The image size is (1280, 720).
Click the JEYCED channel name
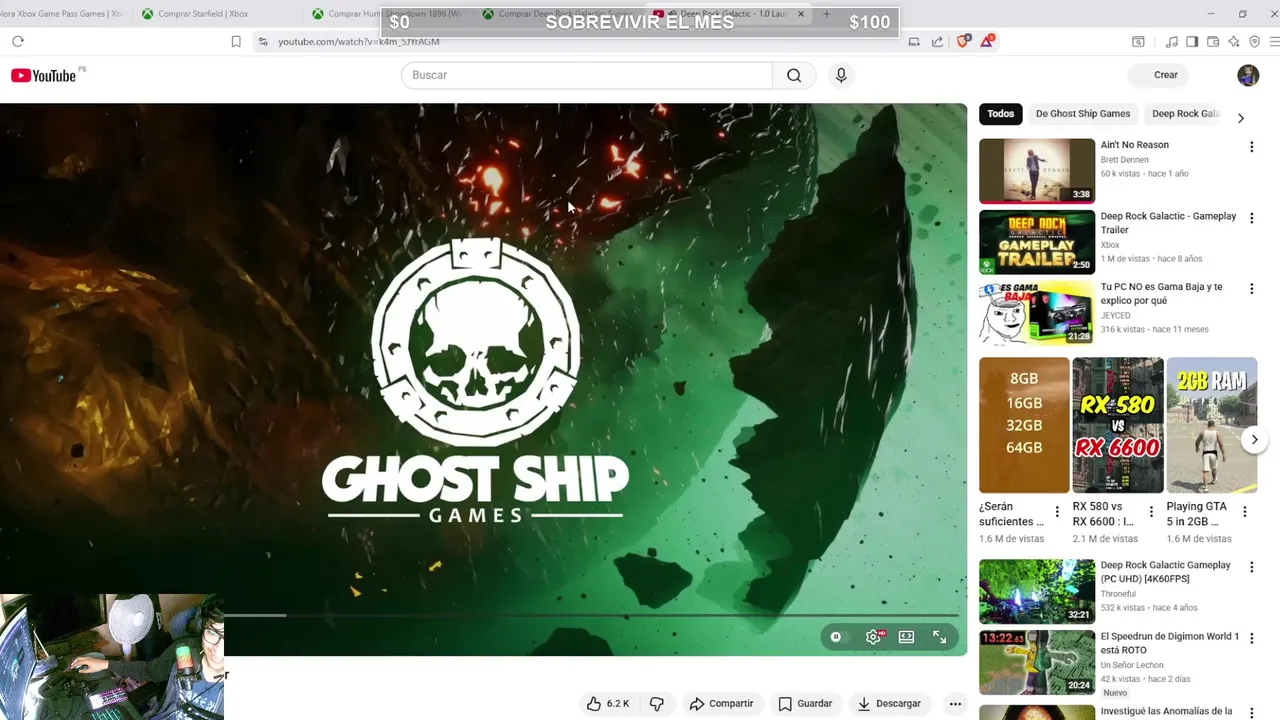(1115, 316)
